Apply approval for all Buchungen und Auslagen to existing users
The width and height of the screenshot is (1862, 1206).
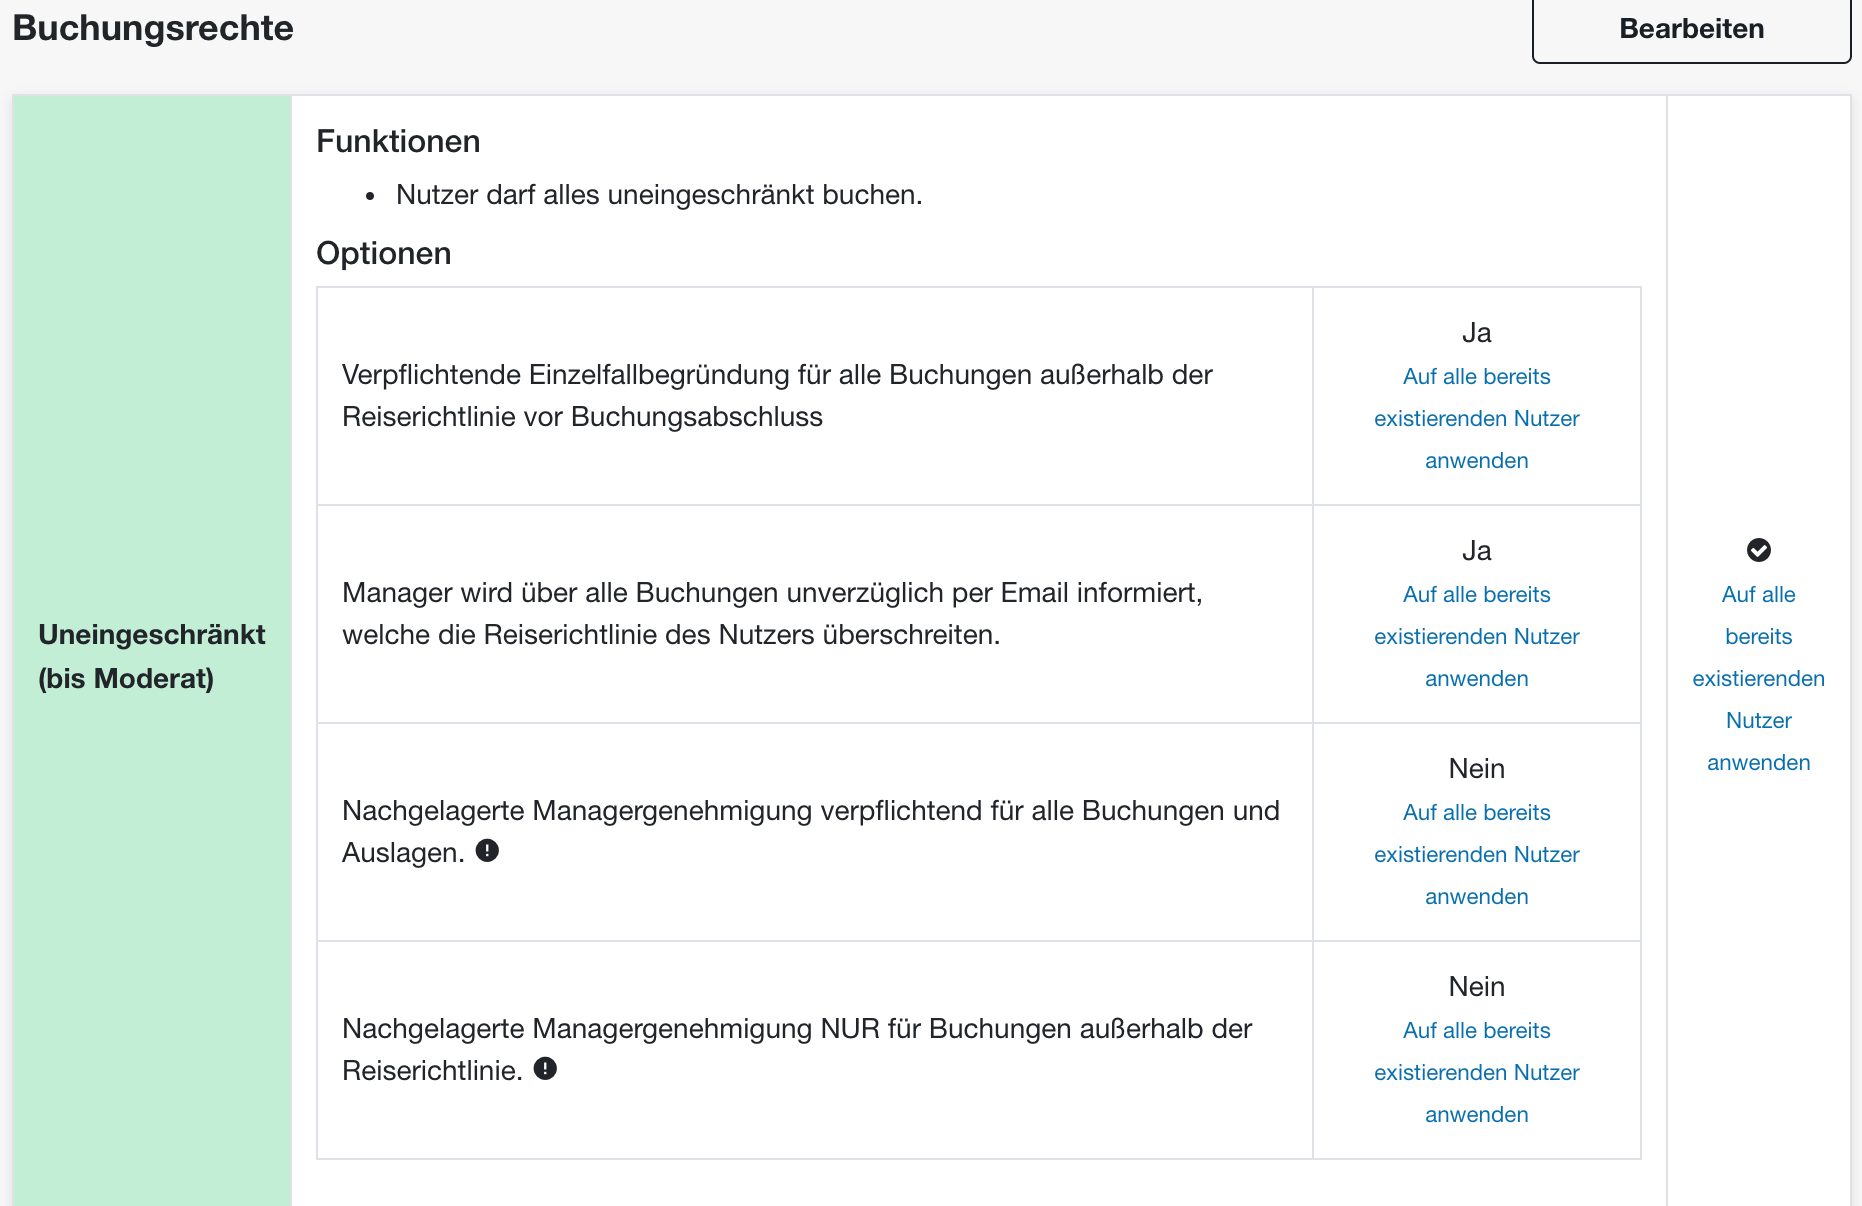point(1476,854)
